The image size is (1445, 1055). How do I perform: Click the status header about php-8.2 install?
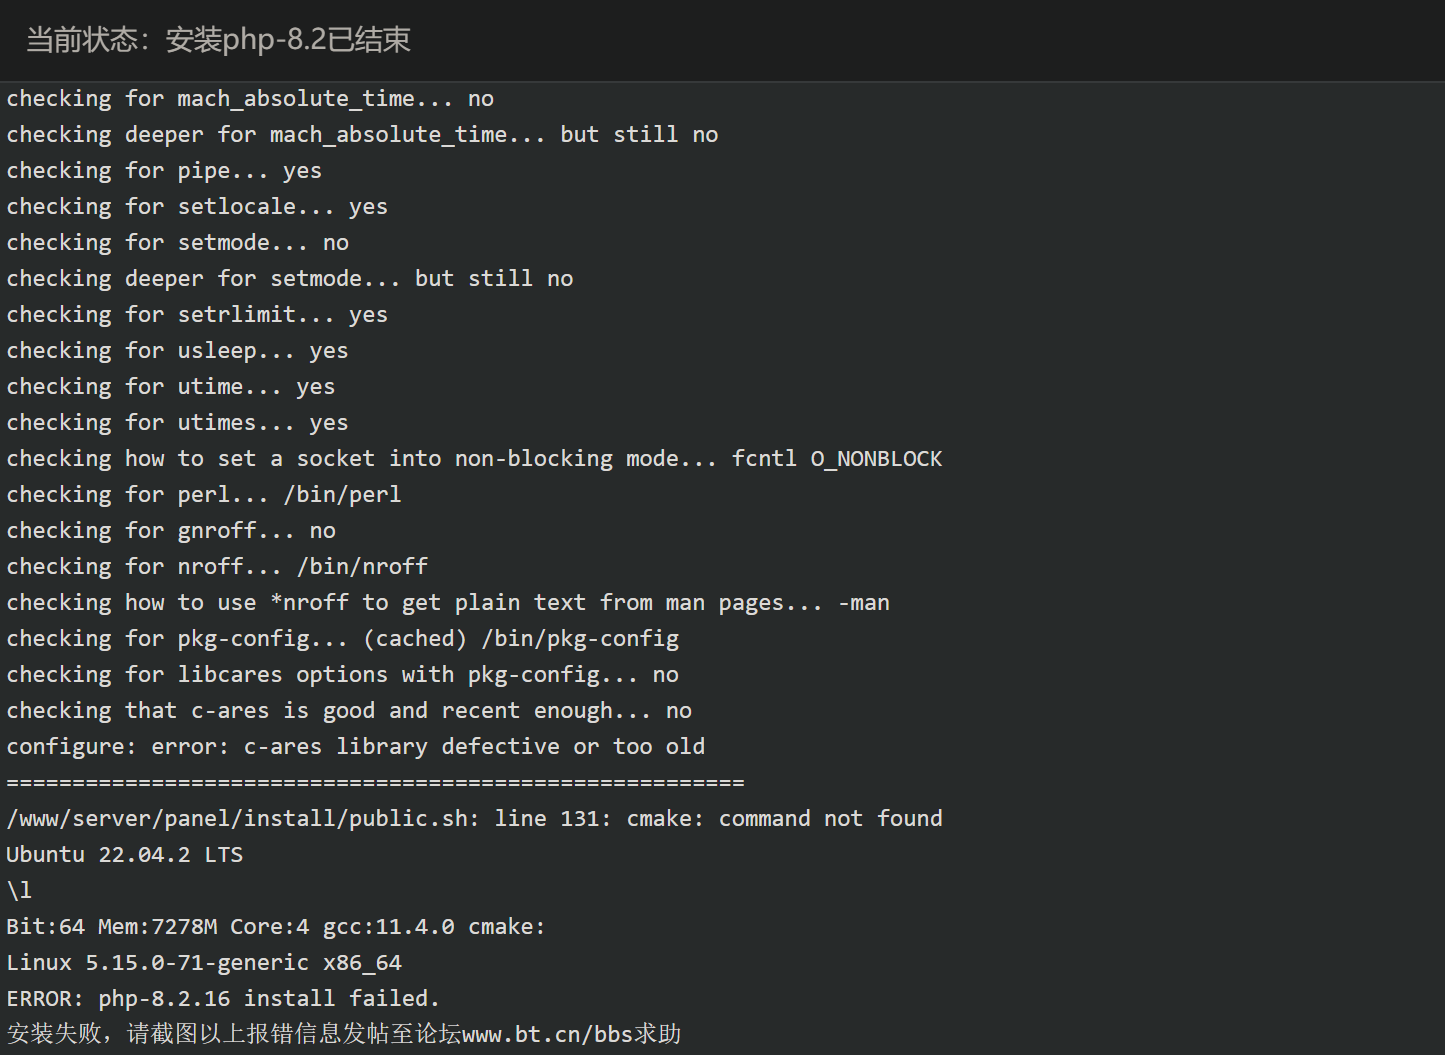(218, 40)
